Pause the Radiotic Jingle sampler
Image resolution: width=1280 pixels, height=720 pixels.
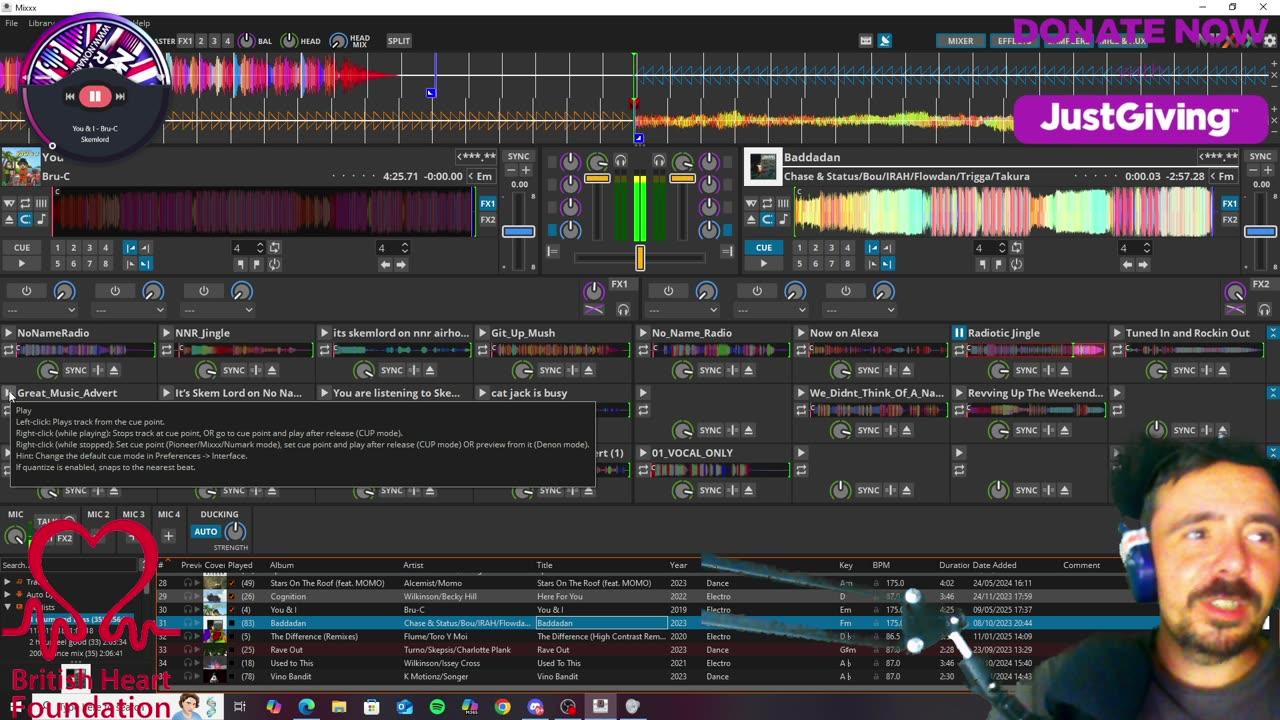pos(959,333)
